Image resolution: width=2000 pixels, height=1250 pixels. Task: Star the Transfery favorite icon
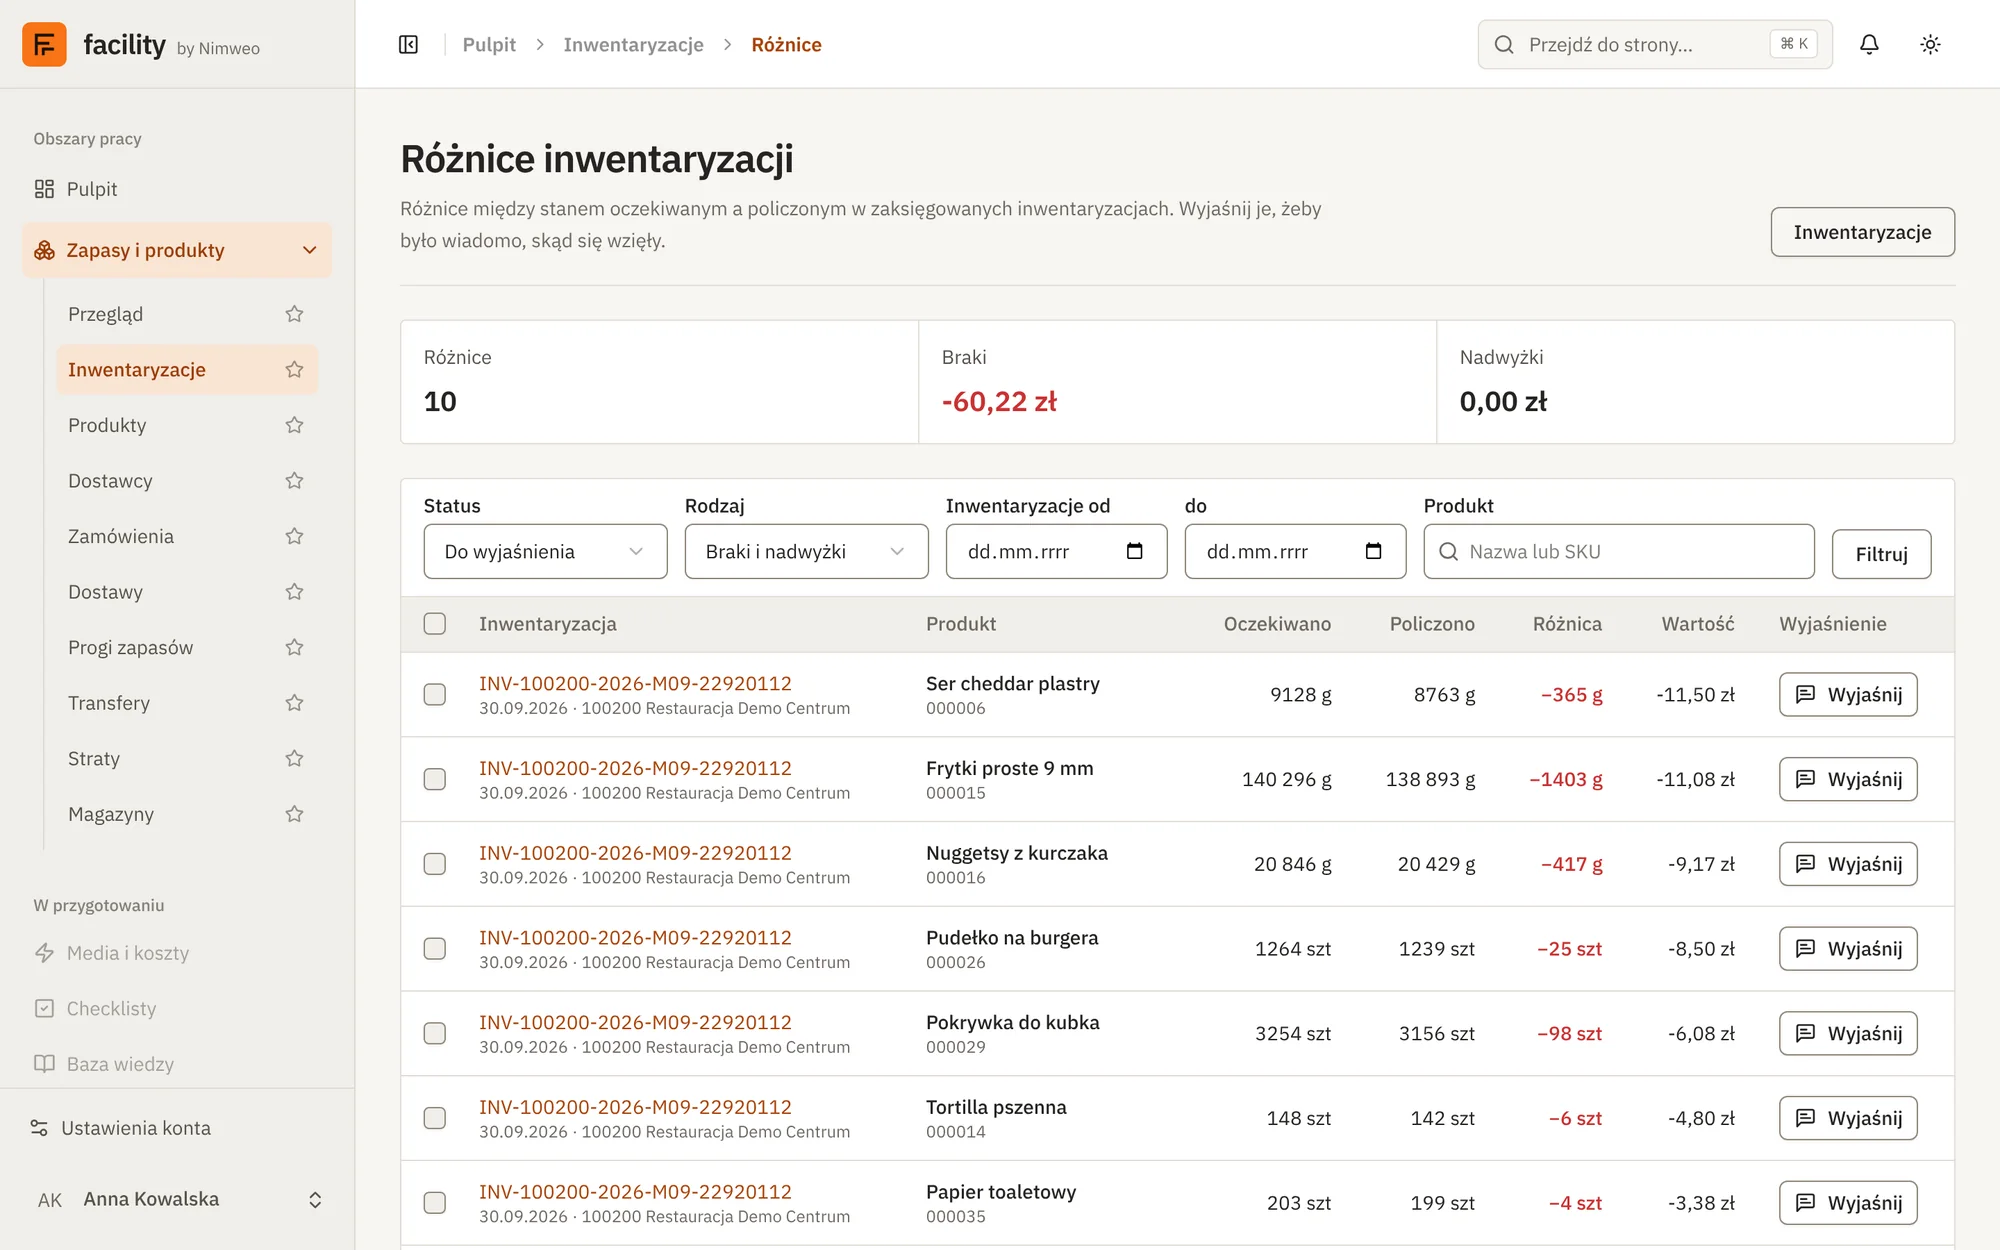[x=294, y=703]
